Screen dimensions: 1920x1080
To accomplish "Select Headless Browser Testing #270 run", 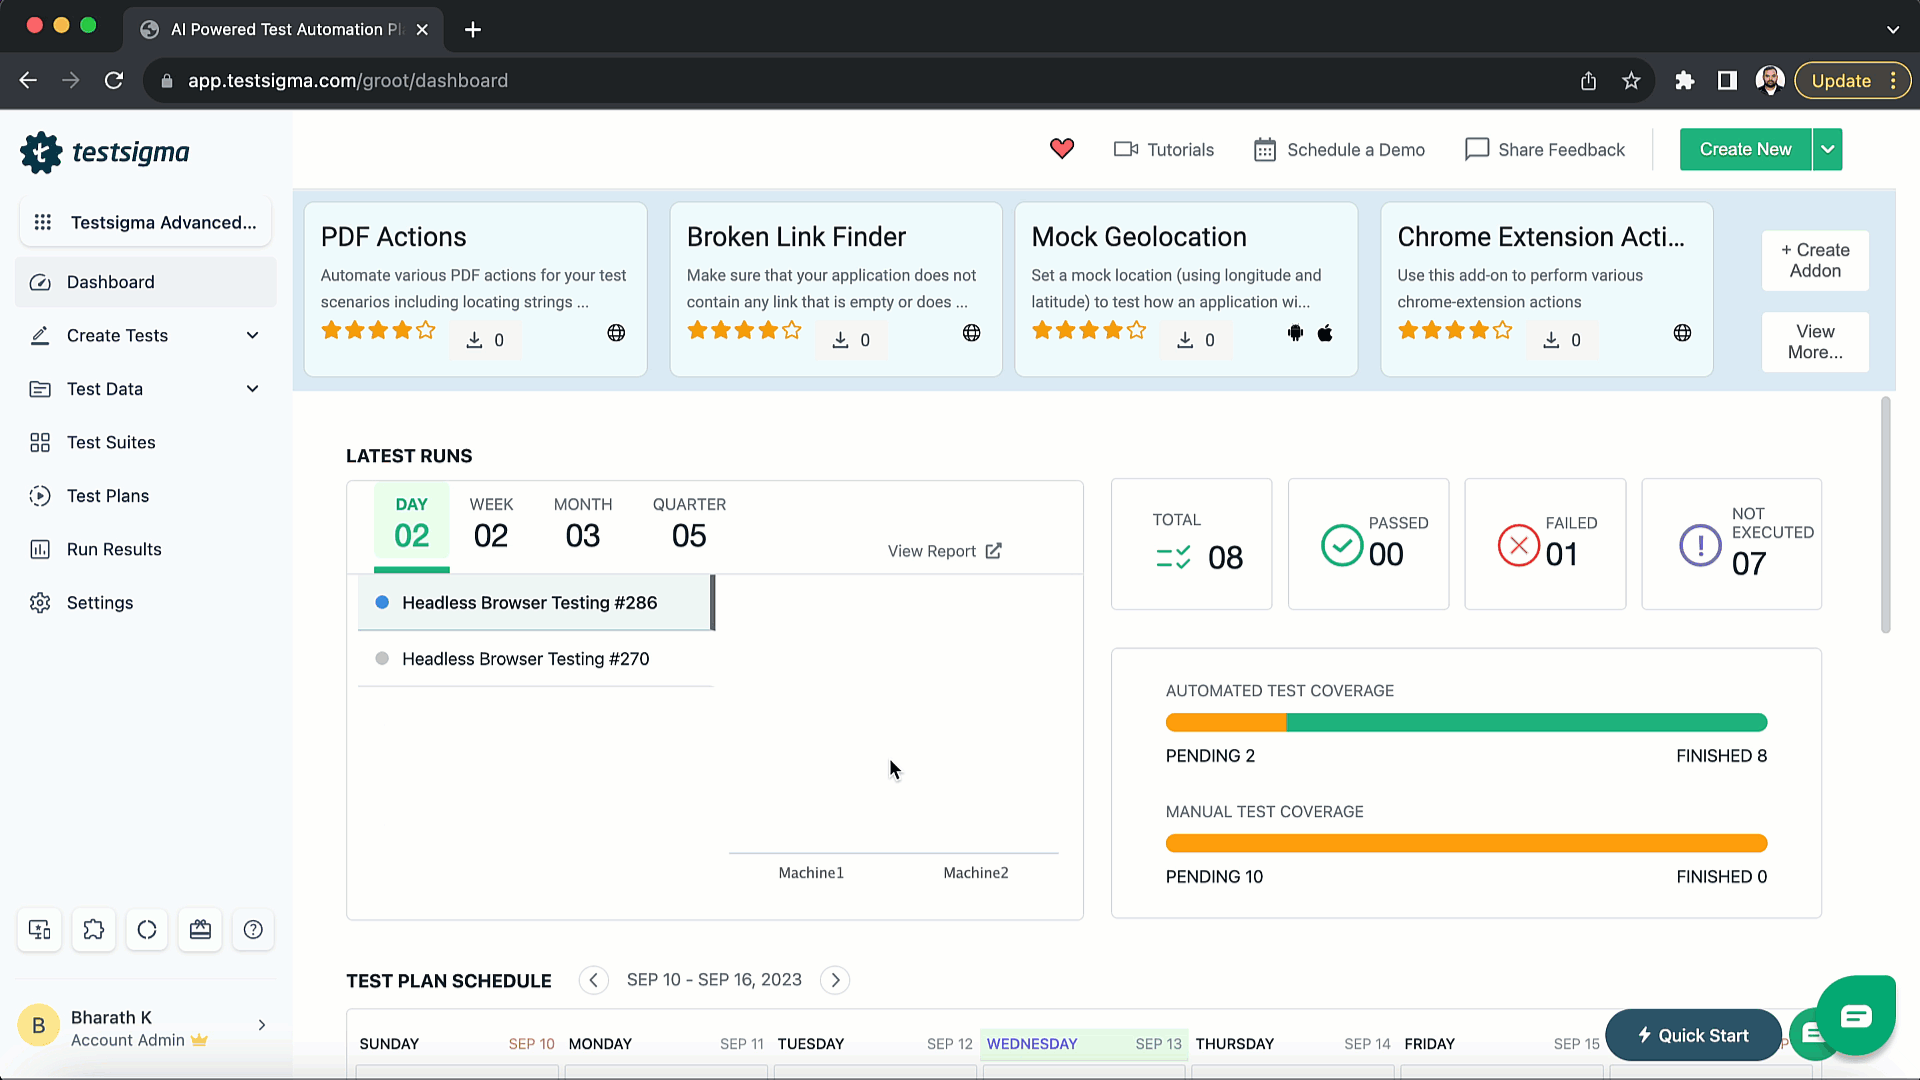I will pyautogui.click(x=525, y=659).
